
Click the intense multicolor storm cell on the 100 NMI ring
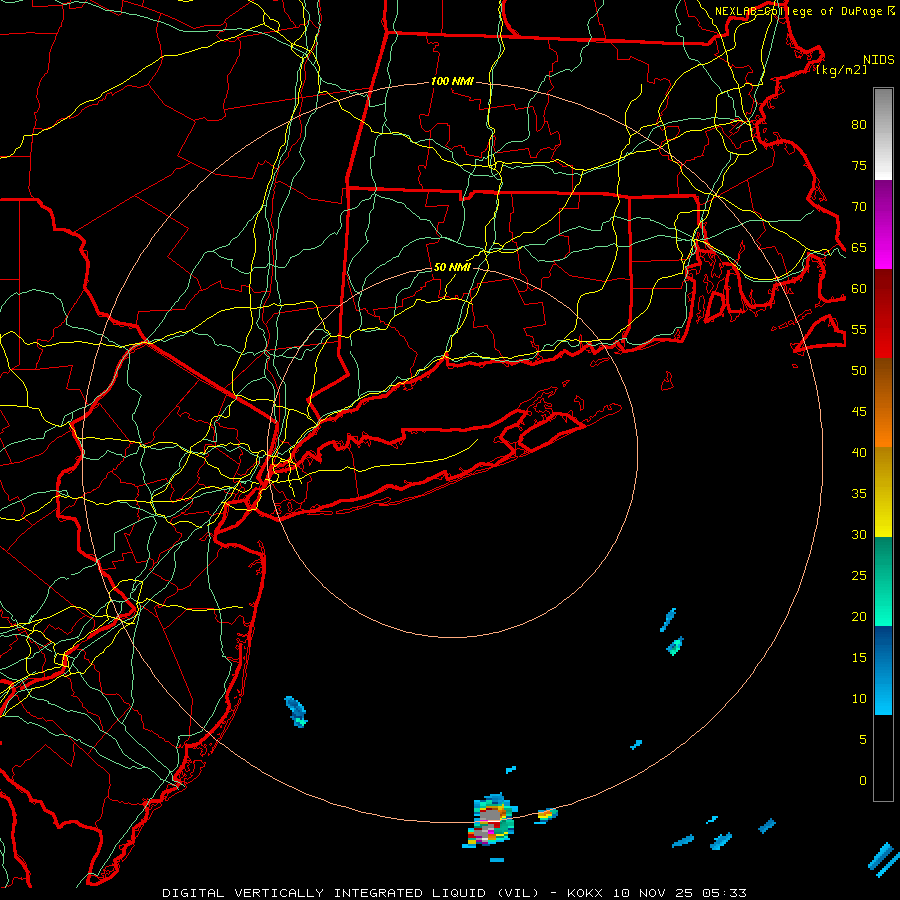[x=490, y=821]
